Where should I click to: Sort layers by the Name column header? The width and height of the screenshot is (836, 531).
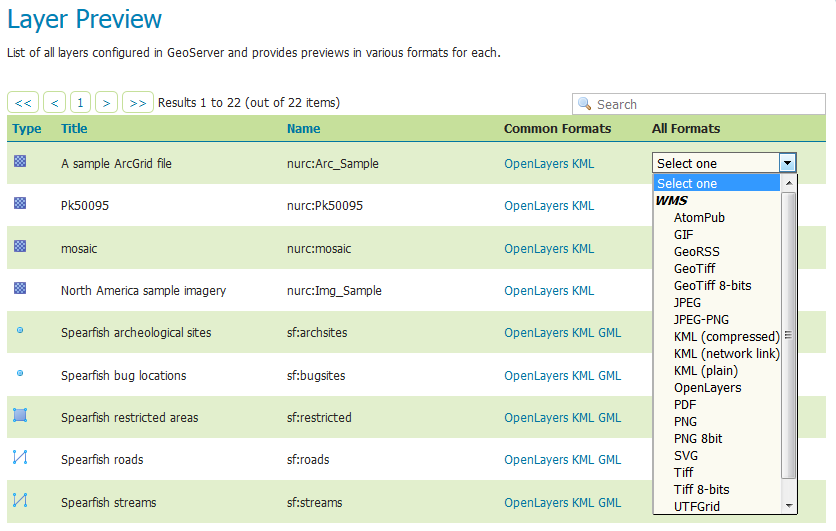(303, 128)
